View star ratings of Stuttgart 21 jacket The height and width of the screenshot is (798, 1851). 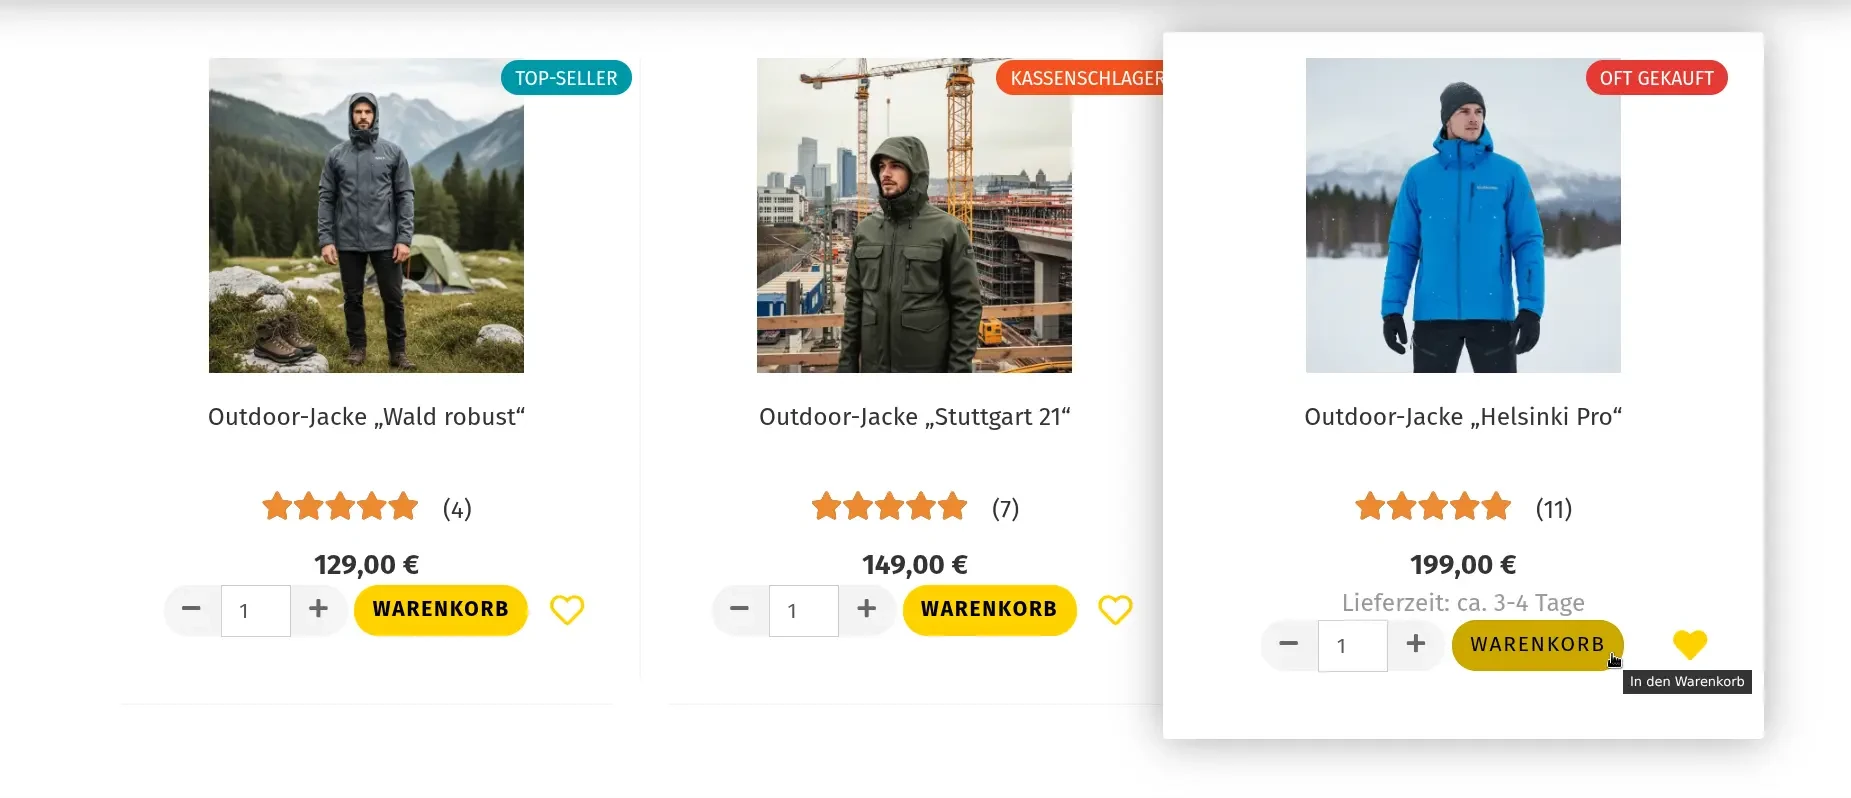890,507
